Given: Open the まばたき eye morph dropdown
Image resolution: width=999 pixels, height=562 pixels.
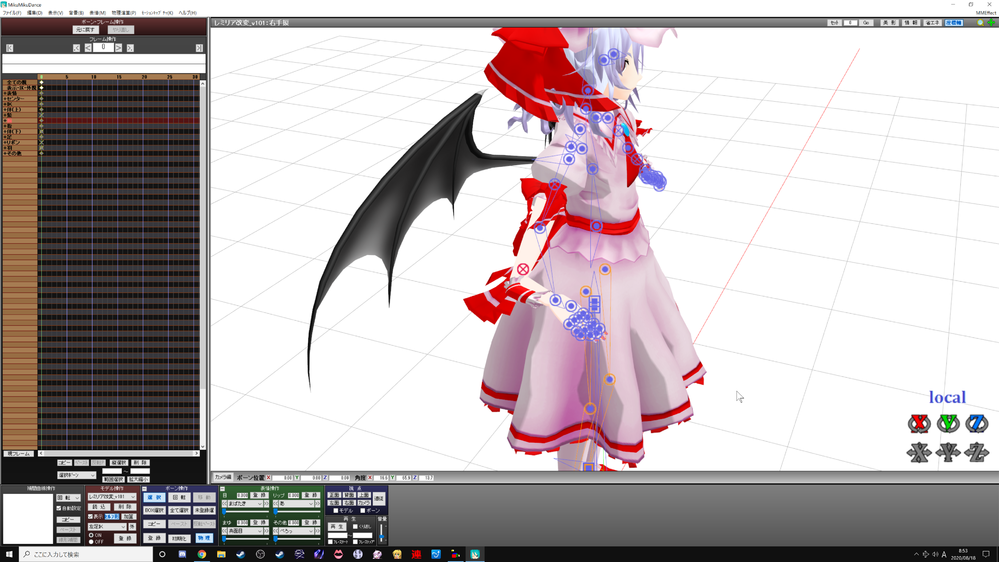Looking at the screenshot, I should (x=244, y=503).
